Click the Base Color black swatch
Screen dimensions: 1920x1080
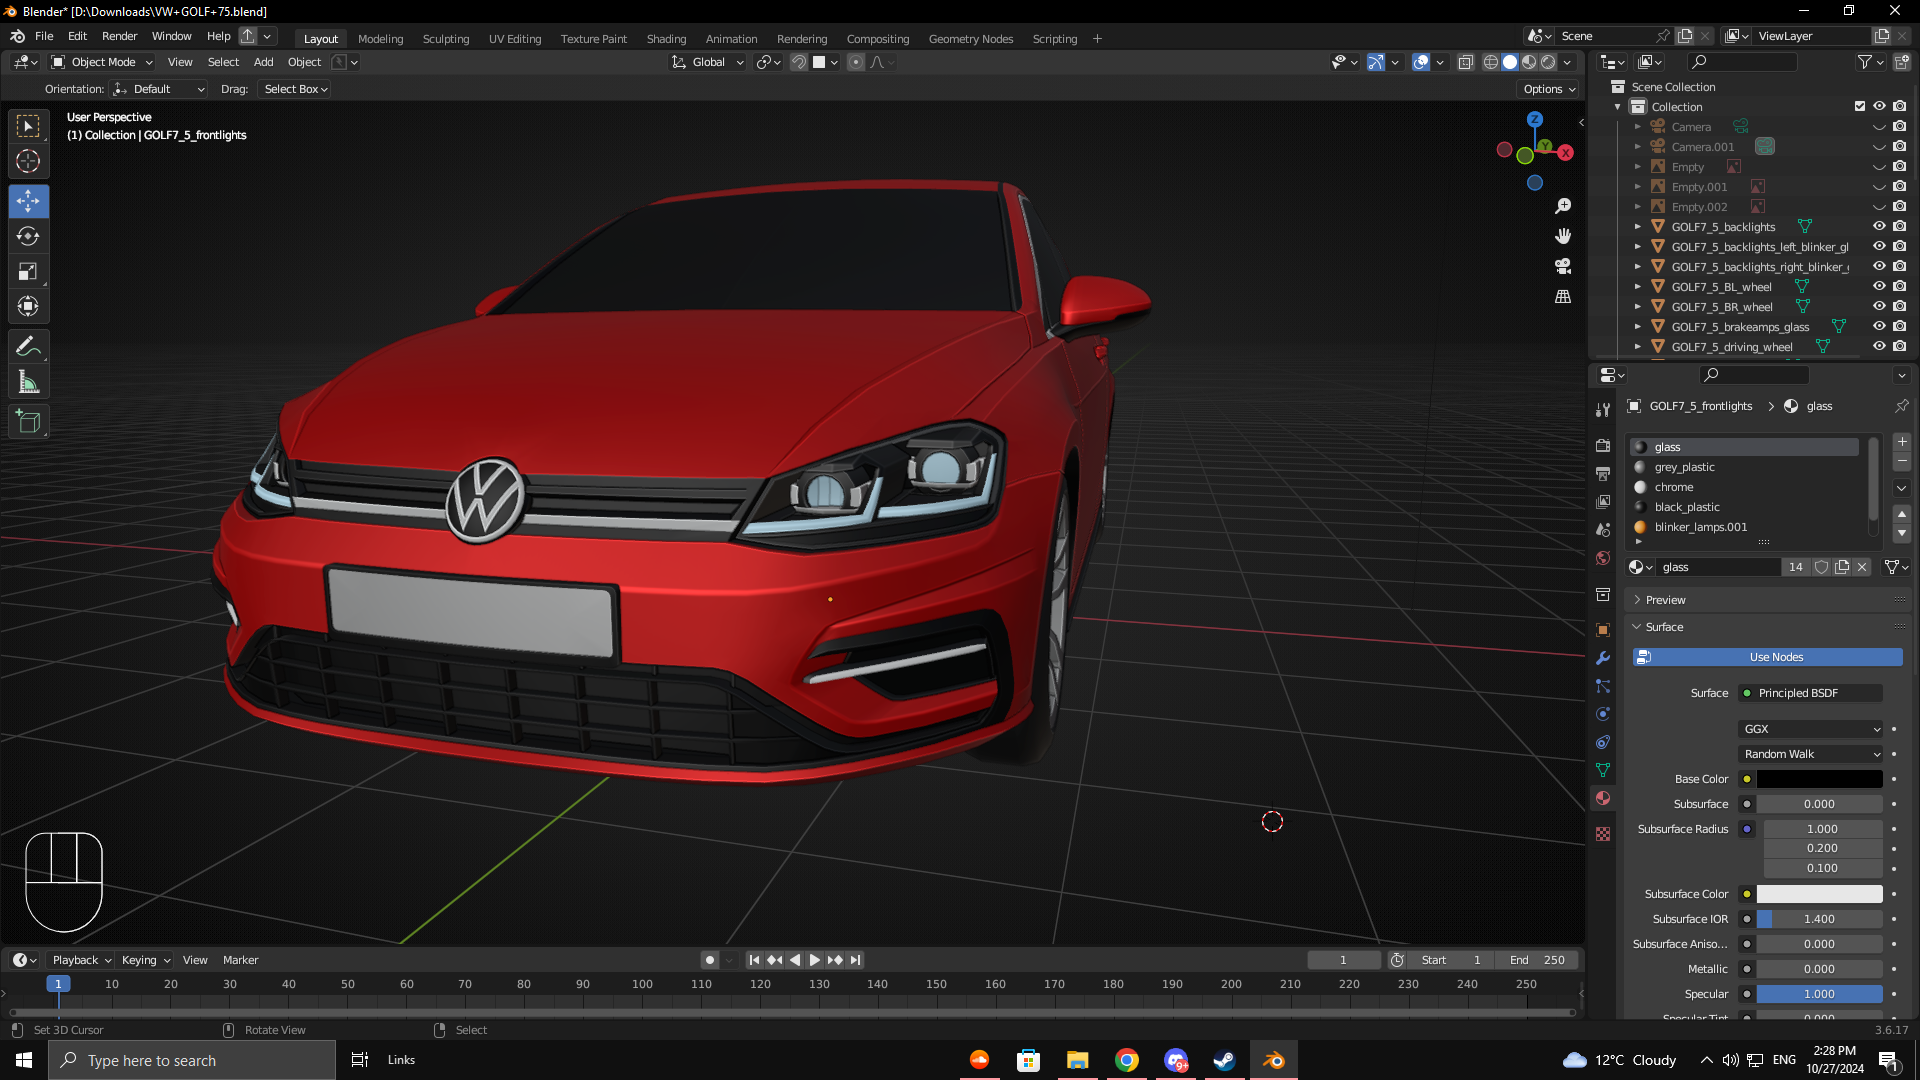1819,779
